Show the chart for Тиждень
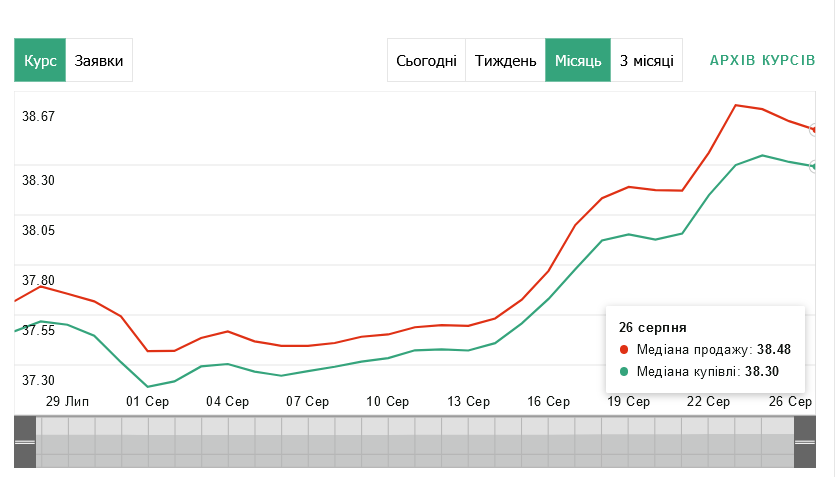838x477 pixels. tap(505, 61)
